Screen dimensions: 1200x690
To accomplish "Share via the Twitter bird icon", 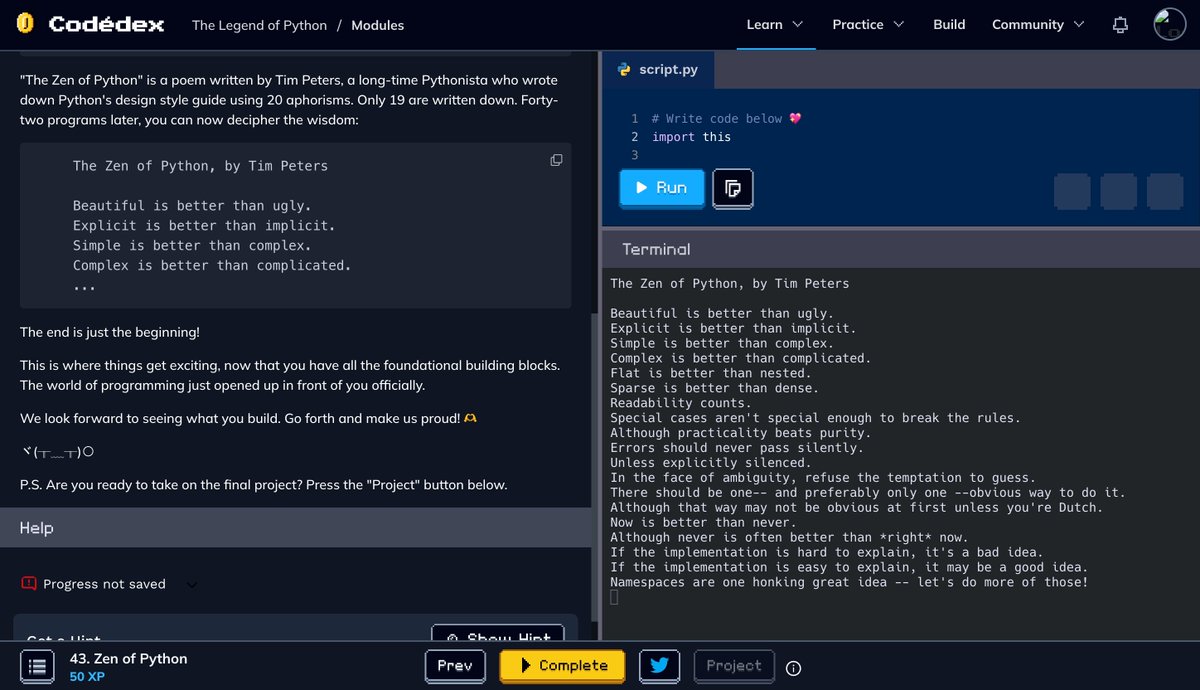I will point(659,666).
